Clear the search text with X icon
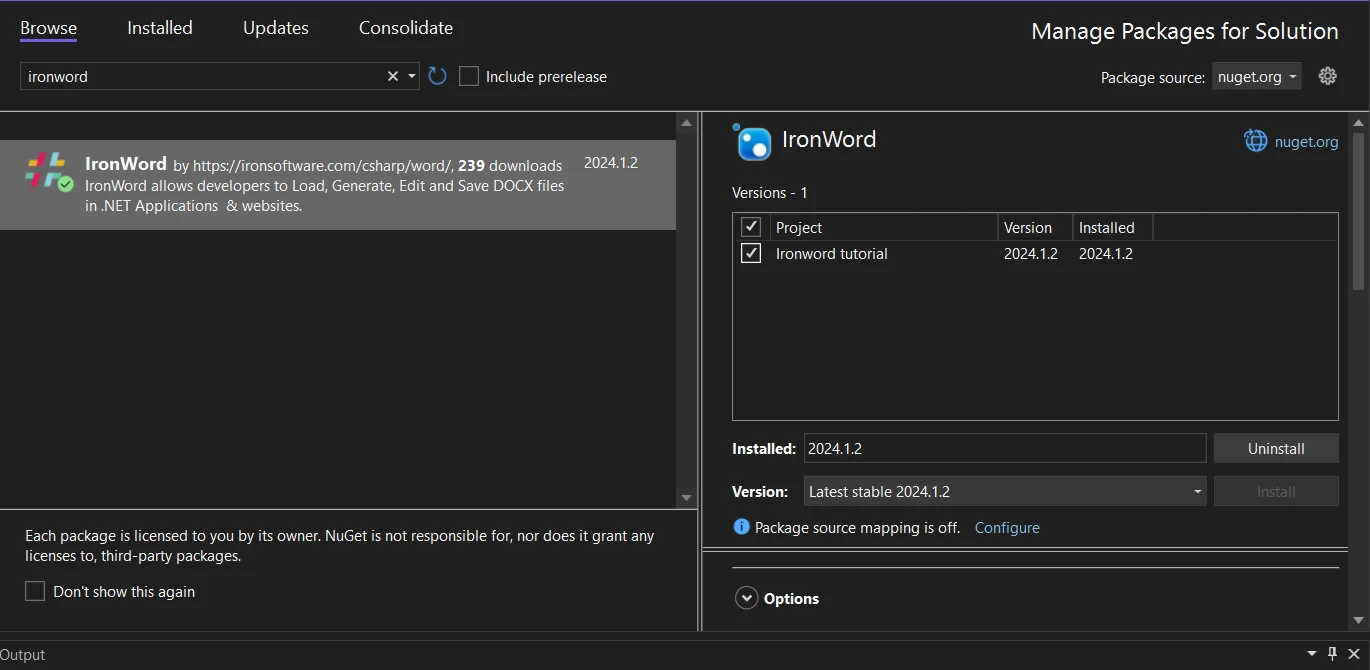The image size is (1370, 670). coord(393,76)
